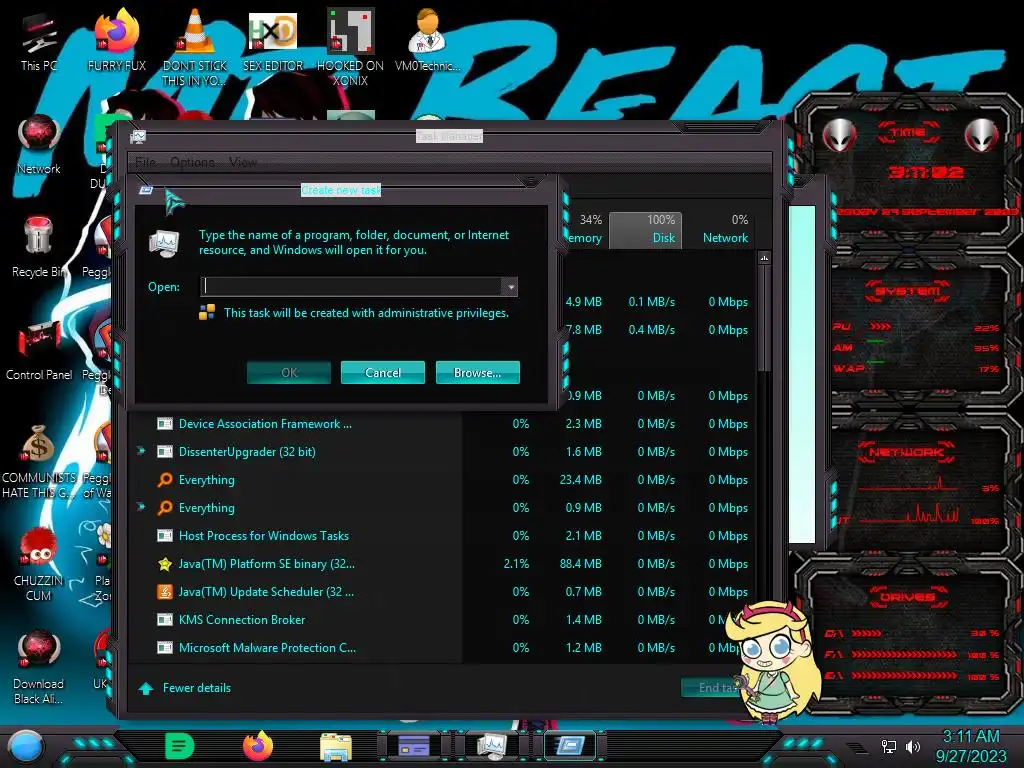Click the KMS Connection Broker process icon
Image resolution: width=1024 pixels, height=768 pixels.
click(x=165, y=620)
